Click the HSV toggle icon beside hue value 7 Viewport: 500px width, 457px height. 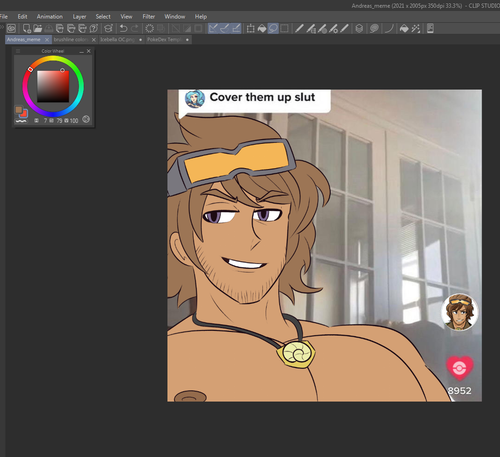pyautogui.click(x=37, y=120)
